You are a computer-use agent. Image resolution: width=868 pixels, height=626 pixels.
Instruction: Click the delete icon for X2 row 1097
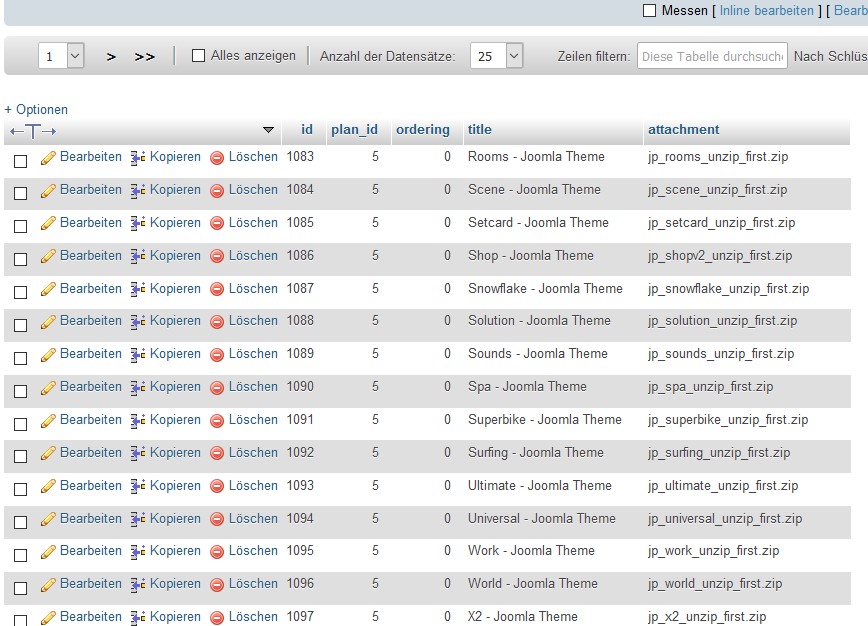point(217,618)
